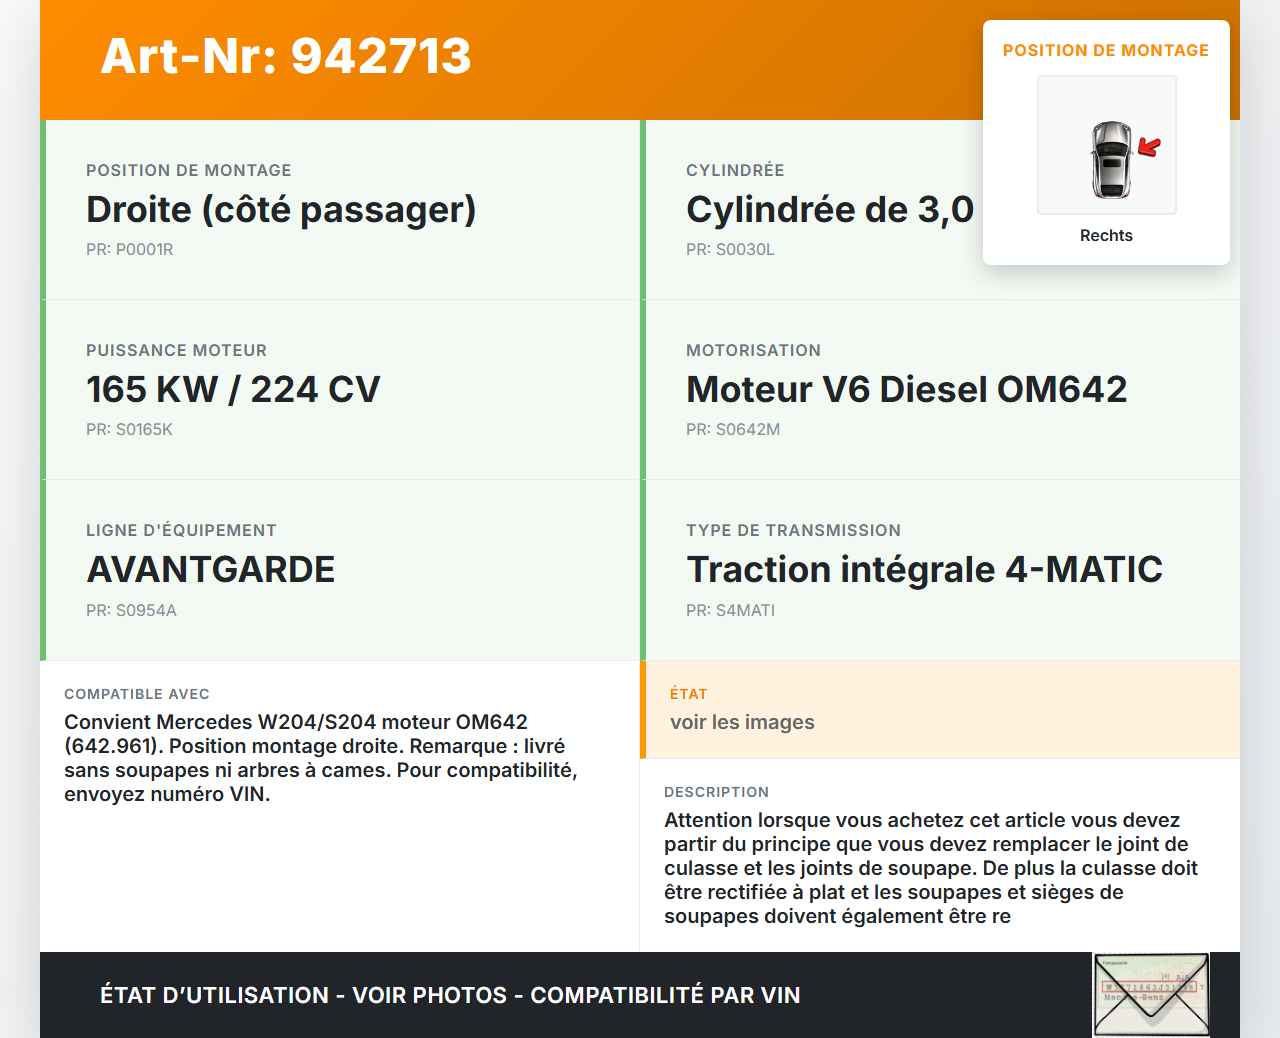Click the car top-view mounting position image
The image size is (1280, 1038).
click(1107, 145)
